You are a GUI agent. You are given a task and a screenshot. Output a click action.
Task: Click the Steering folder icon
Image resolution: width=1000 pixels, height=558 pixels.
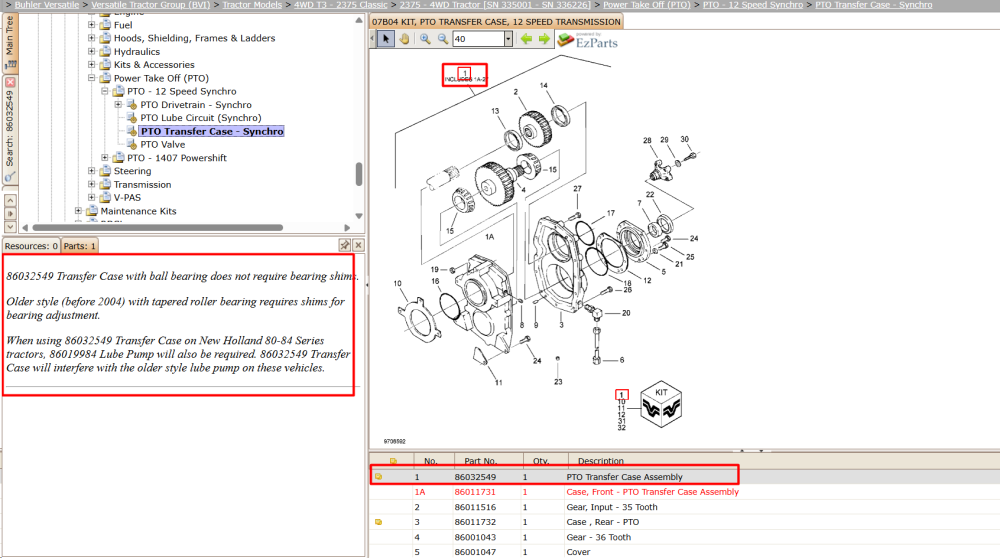(x=105, y=171)
